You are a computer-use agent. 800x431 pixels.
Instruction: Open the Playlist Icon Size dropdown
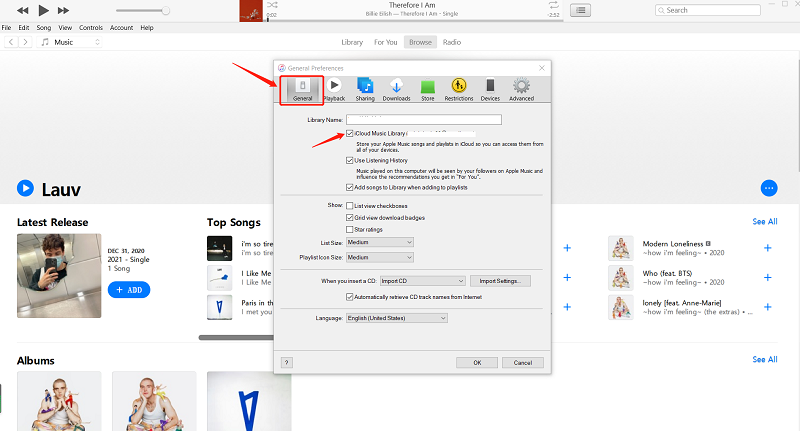380,258
